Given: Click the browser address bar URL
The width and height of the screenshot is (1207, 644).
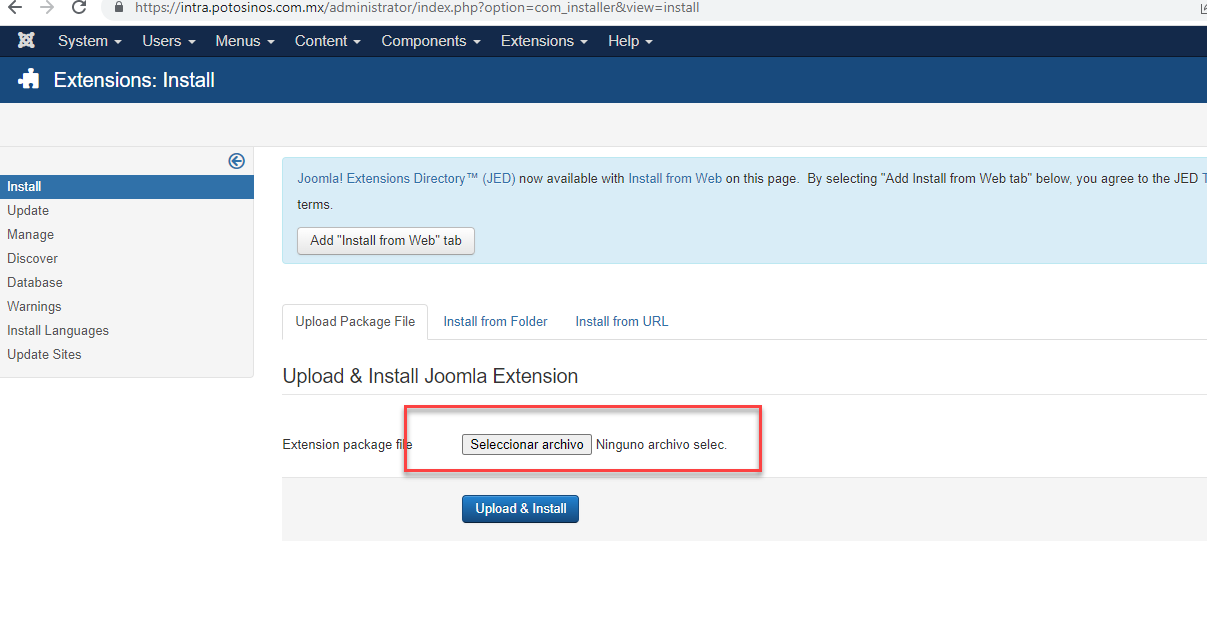Looking at the screenshot, I should point(417,8).
